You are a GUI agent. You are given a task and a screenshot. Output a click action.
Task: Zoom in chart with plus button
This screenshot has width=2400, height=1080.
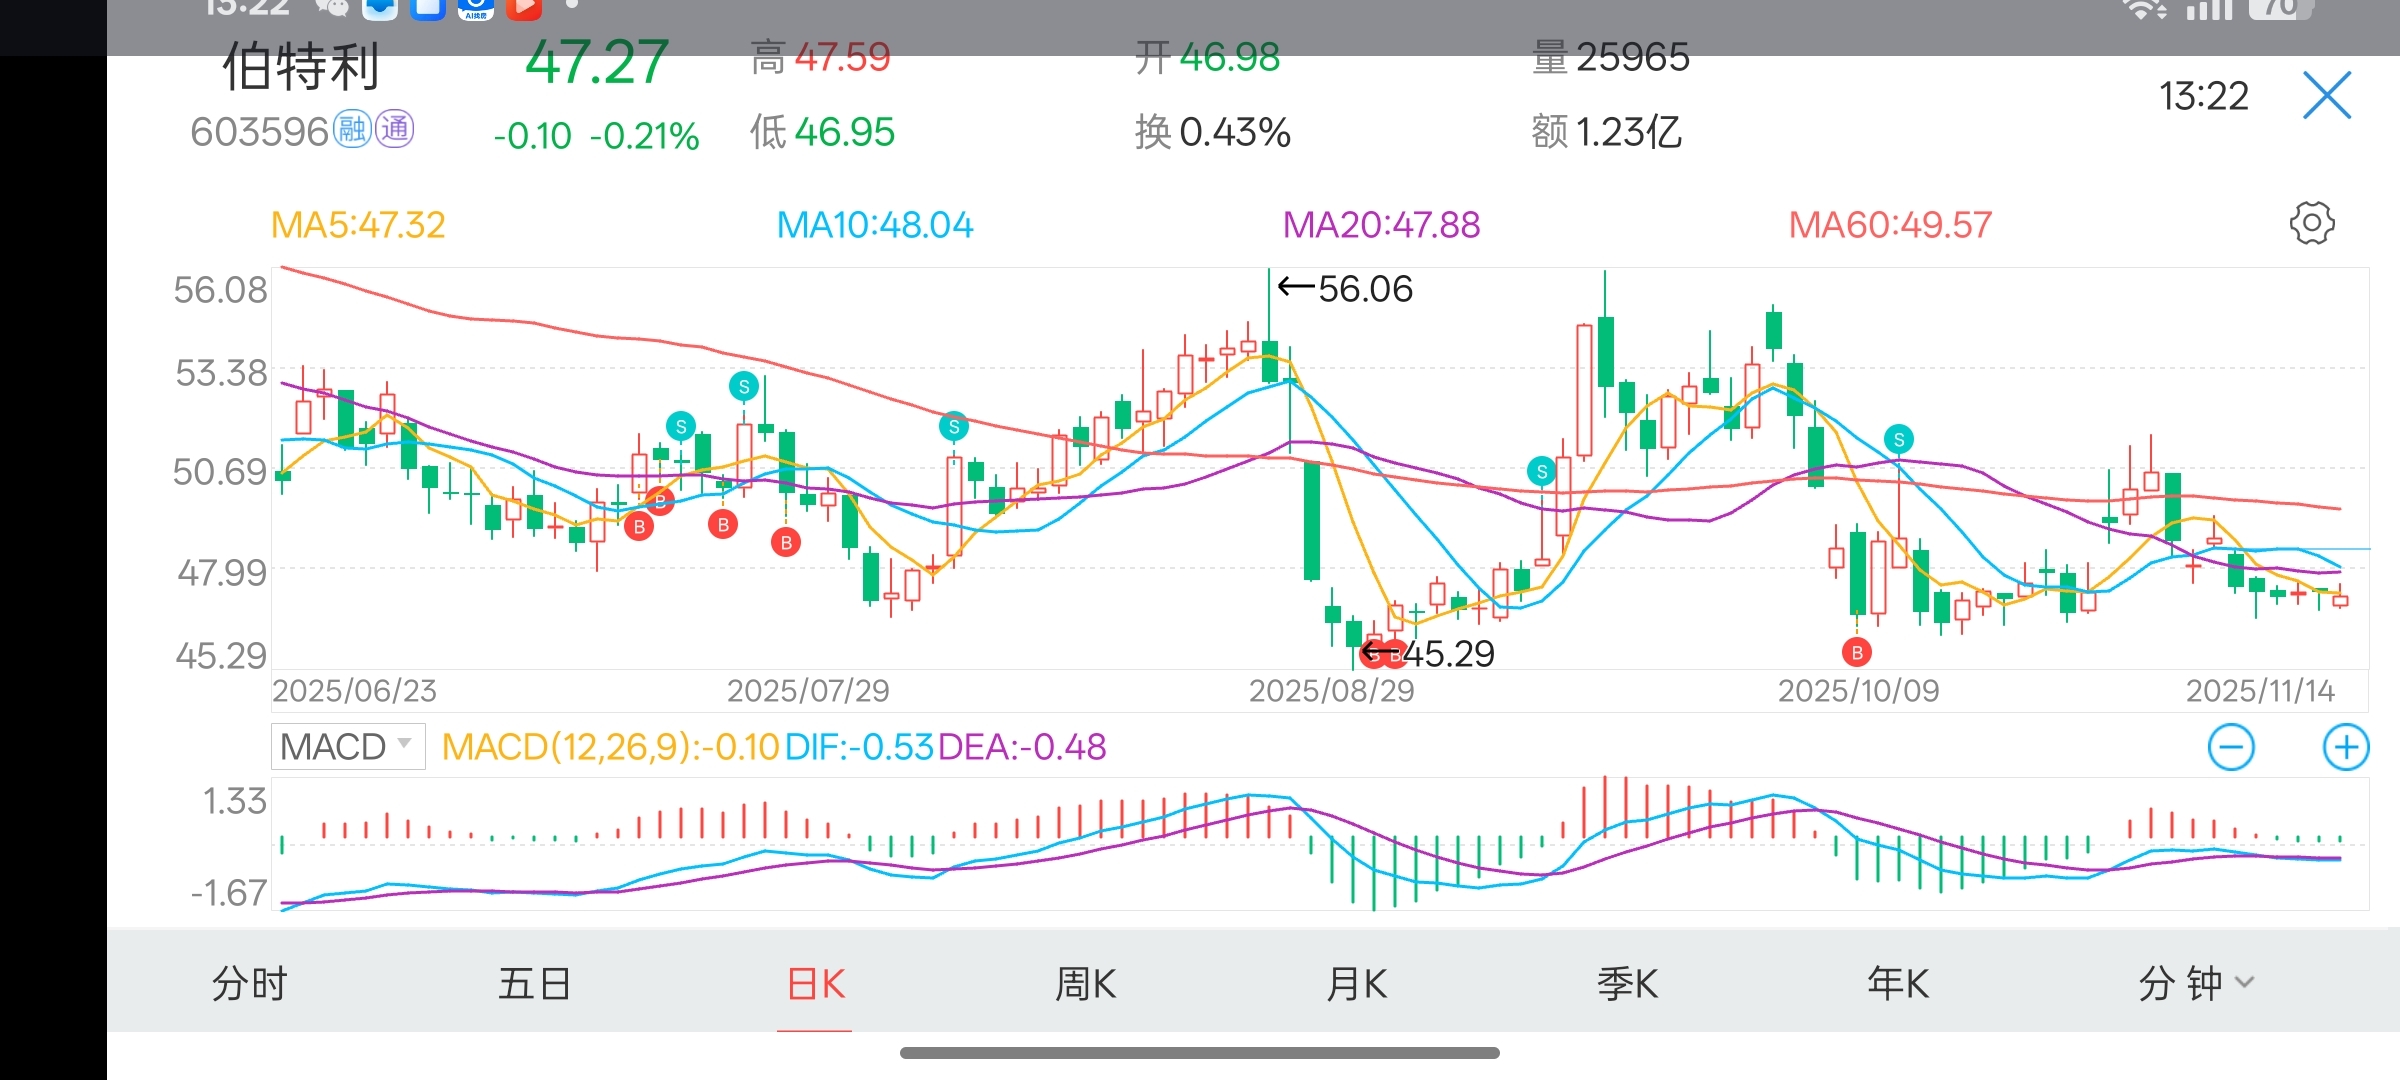coord(2345,747)
